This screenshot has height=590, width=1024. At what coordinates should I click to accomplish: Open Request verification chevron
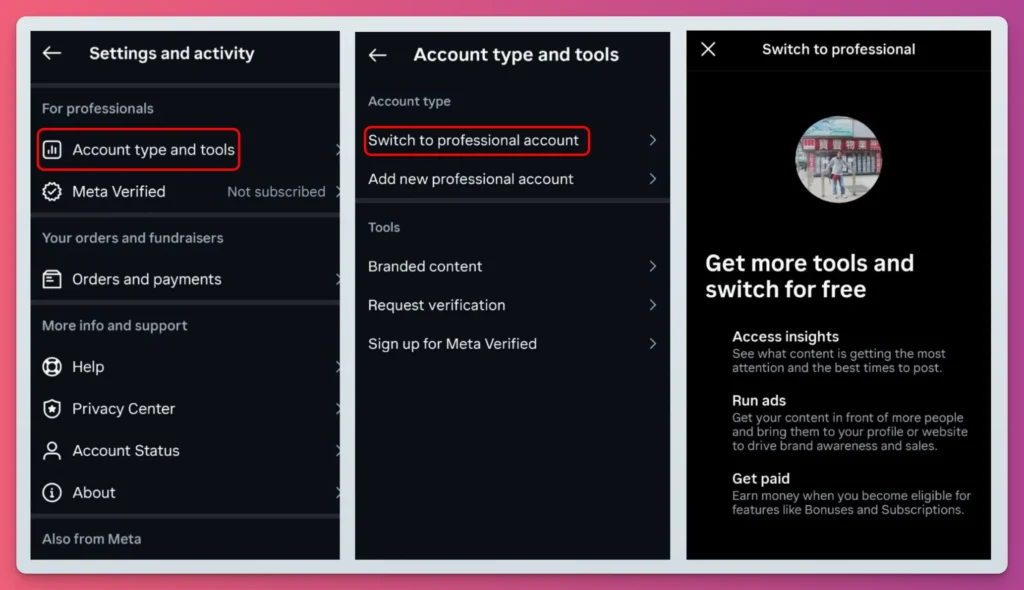(x=652, y=305)
